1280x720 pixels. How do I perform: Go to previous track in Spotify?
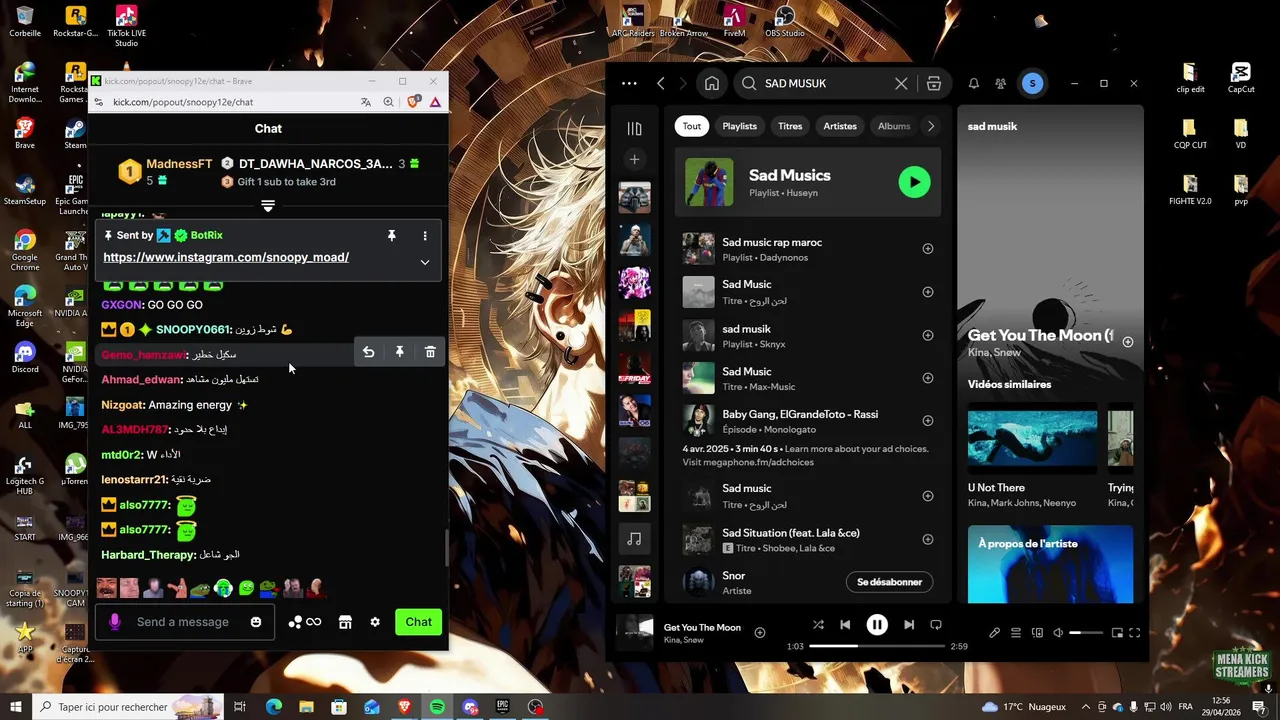845,625
